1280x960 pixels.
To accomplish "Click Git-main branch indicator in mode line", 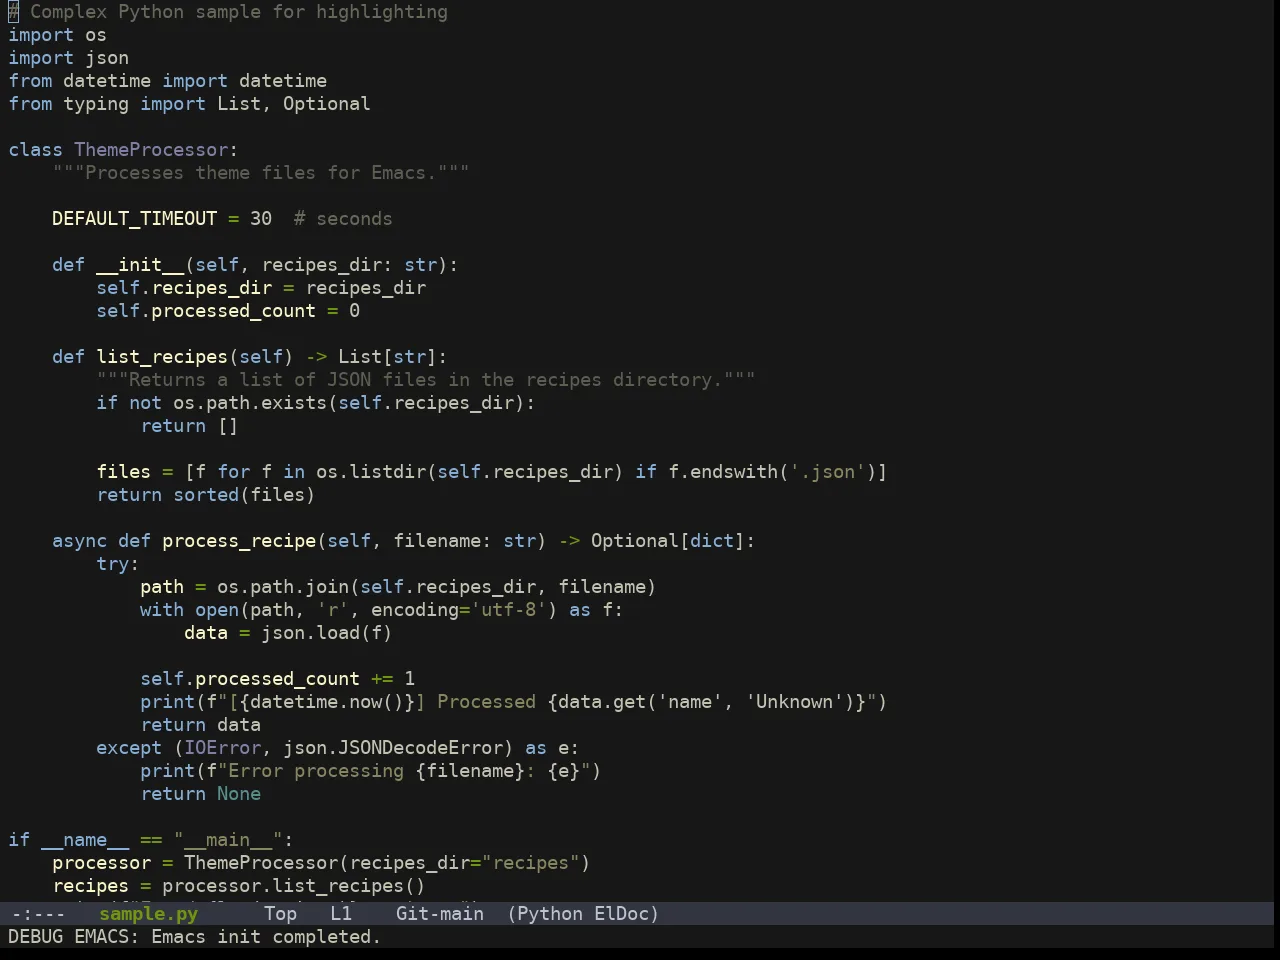I will [x=440, y=914].
